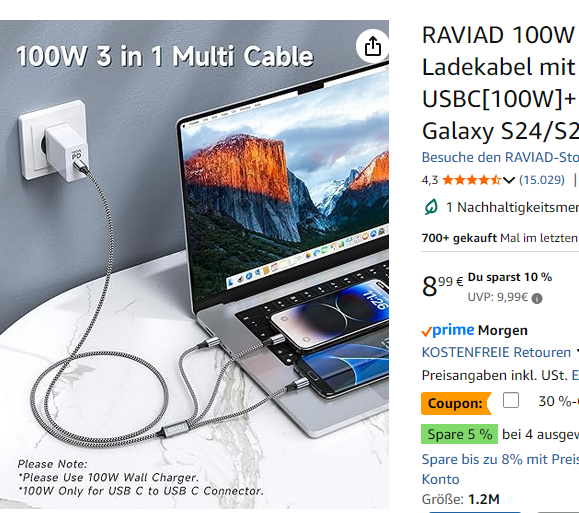Click the RAVIAD 100W product title

(x=500, y=83)
